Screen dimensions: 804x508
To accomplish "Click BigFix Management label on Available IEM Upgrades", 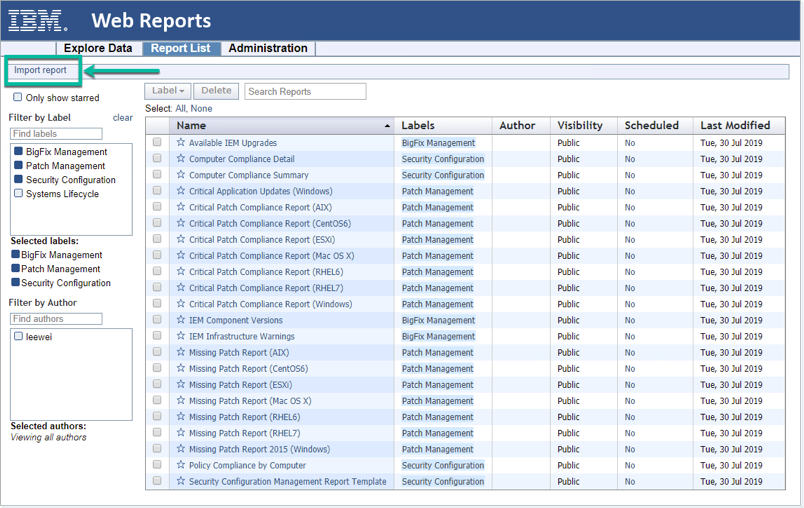I will [438, 143].
